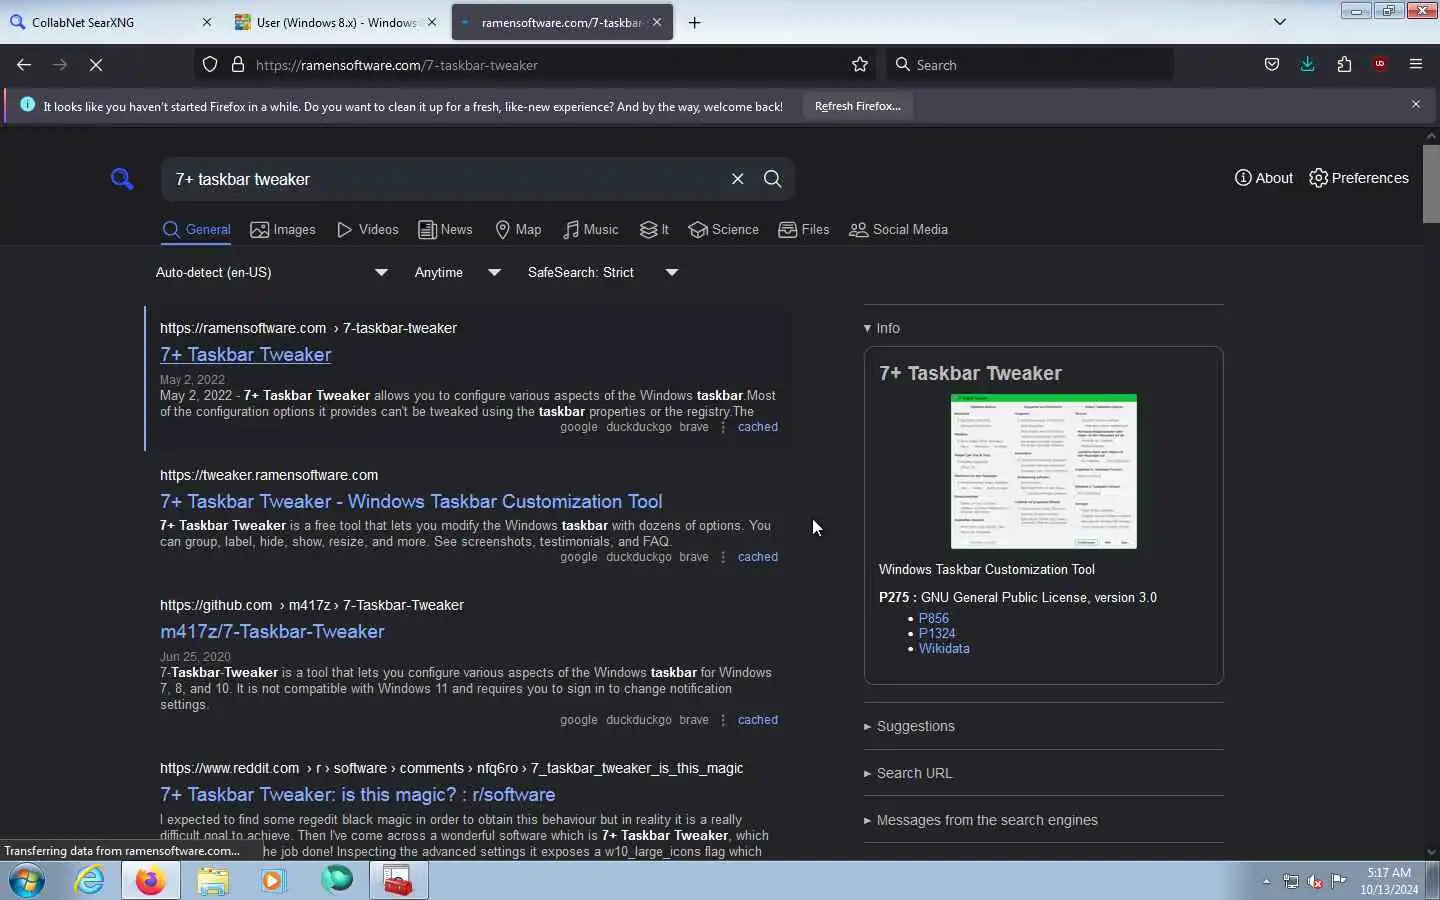Collapse the Info panel
1440x900 pixels.
882,328
